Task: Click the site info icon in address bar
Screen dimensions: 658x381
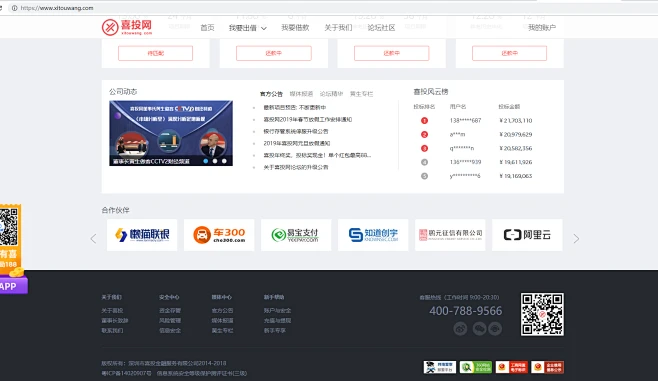Action: [x=14, y=8]
